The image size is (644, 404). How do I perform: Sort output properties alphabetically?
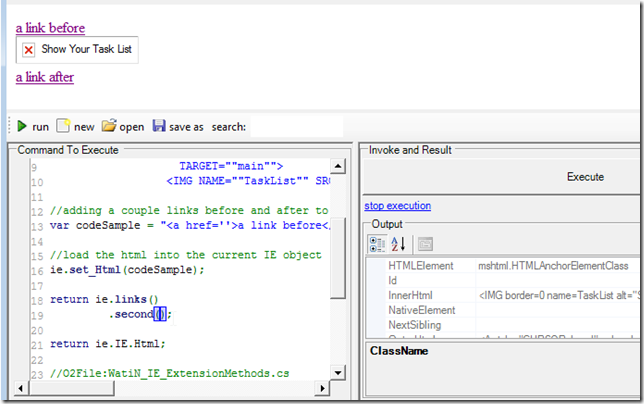[398, 243]
